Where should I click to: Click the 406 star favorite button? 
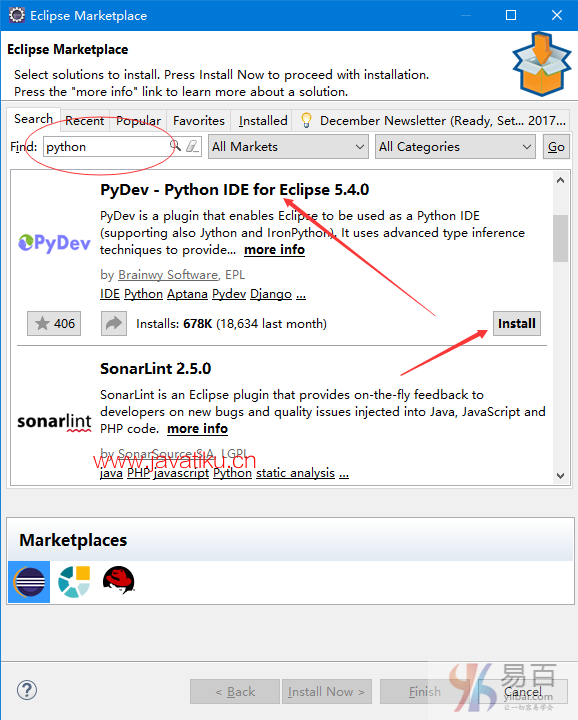pos(54,324)
